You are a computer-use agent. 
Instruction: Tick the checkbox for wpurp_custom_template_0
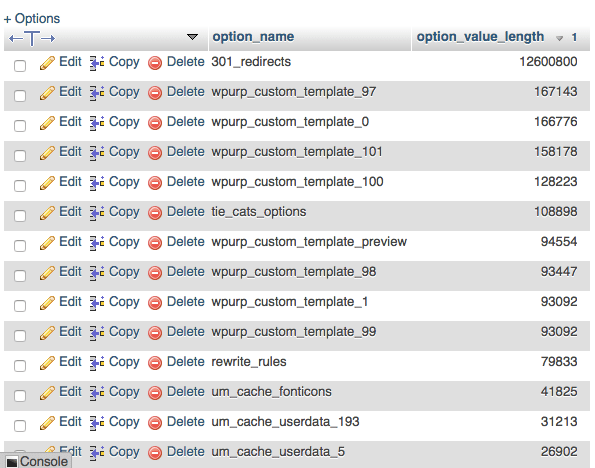click(20, 126)
